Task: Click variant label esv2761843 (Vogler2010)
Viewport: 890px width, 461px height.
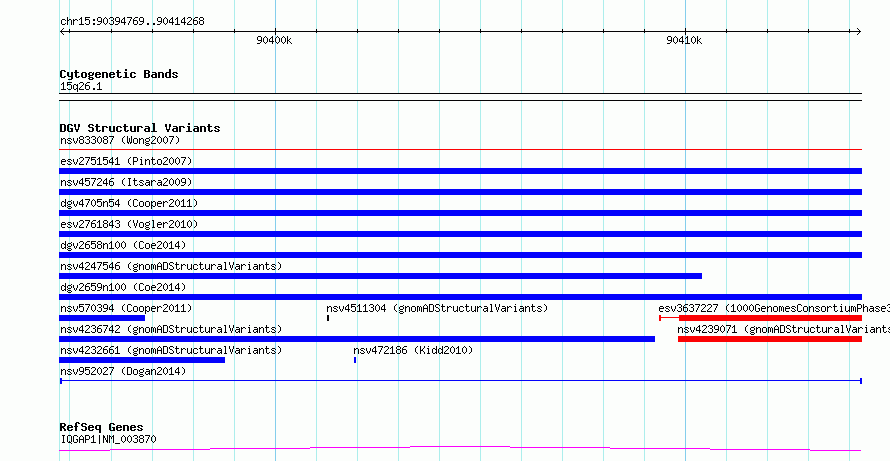Action: (129, 224)
